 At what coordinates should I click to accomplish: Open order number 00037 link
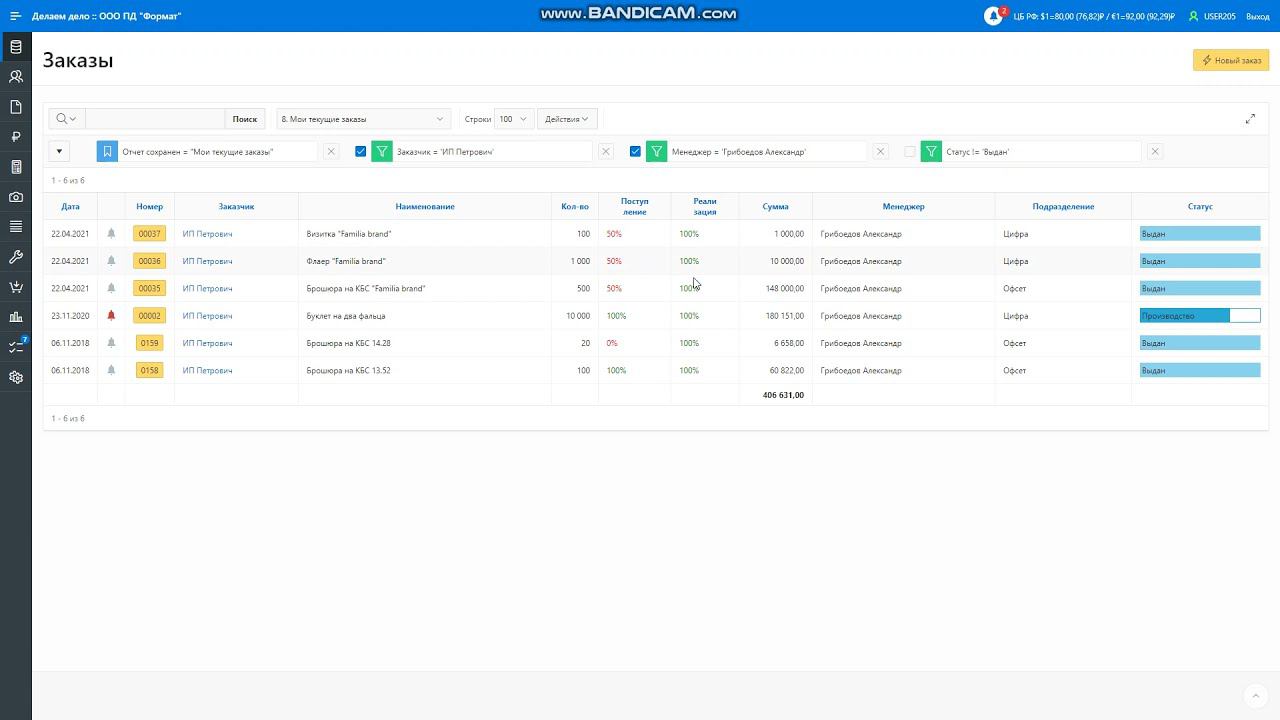149,234
